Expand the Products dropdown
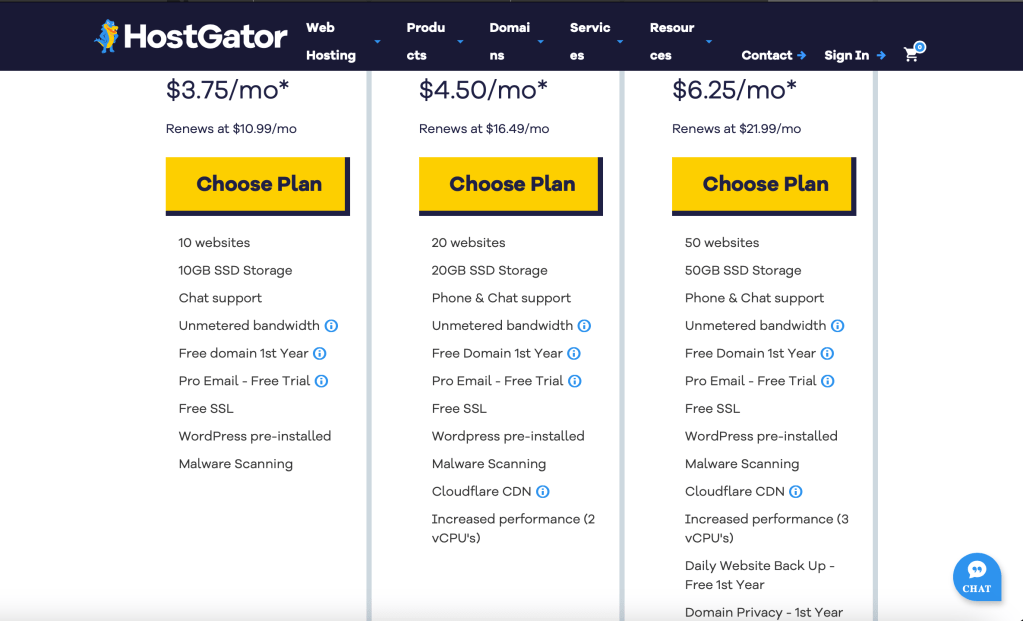 (x=434, y=41)
